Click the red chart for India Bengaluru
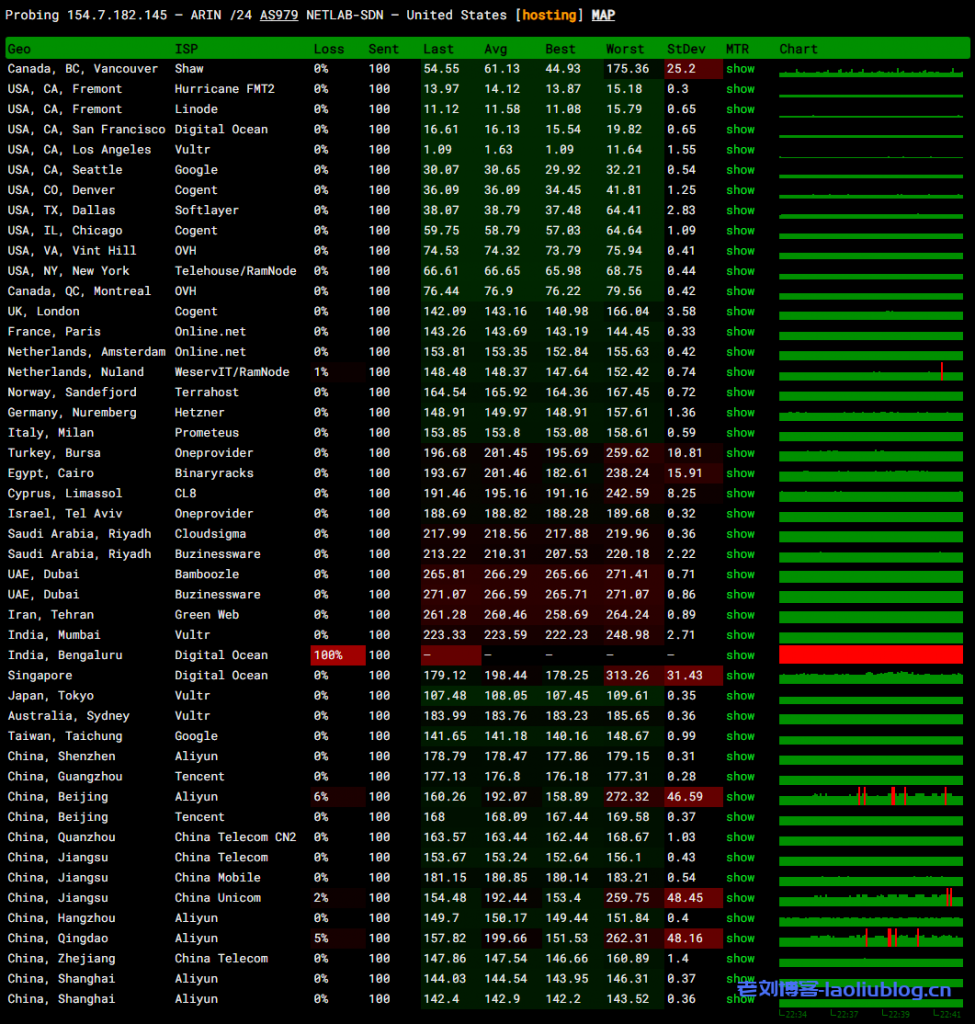Screen dimensions: 975x1024 click(x=871, y=655)
